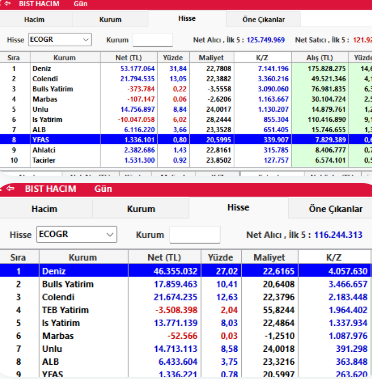
Task: Select Marbas row in lower table
Action: (x=185, y=336)
